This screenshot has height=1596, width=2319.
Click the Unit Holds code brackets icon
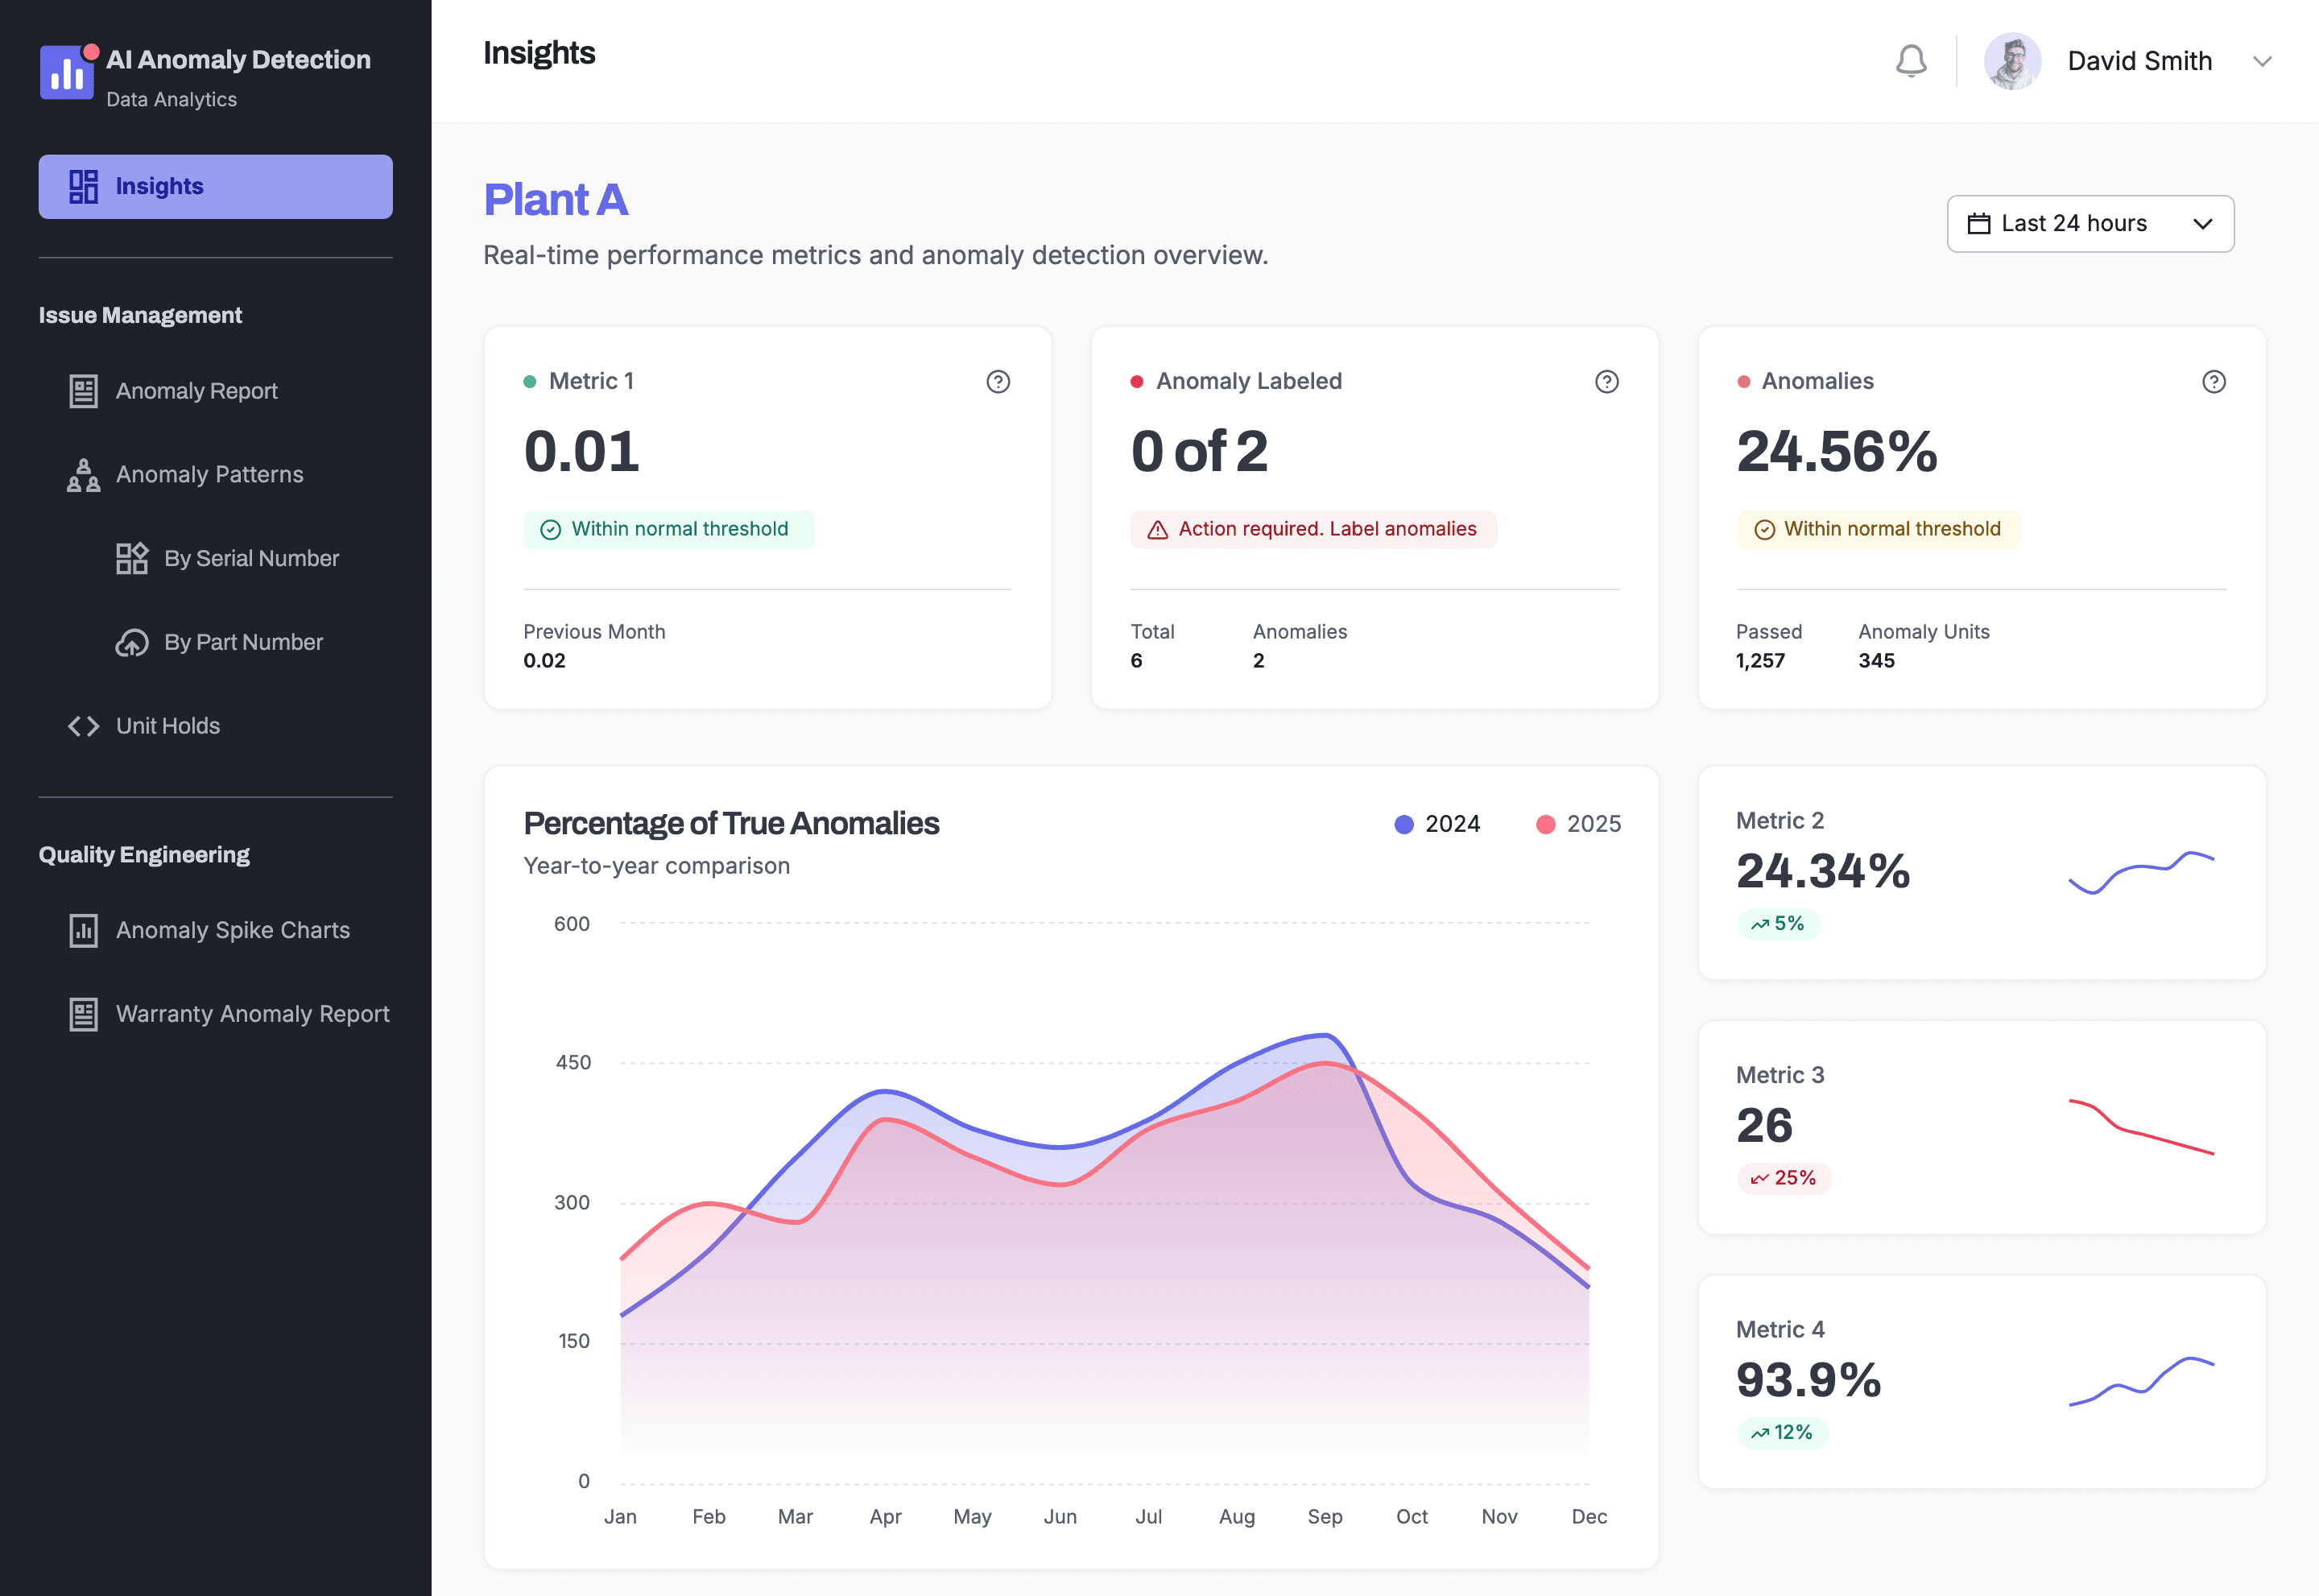[x=83, y=727]
